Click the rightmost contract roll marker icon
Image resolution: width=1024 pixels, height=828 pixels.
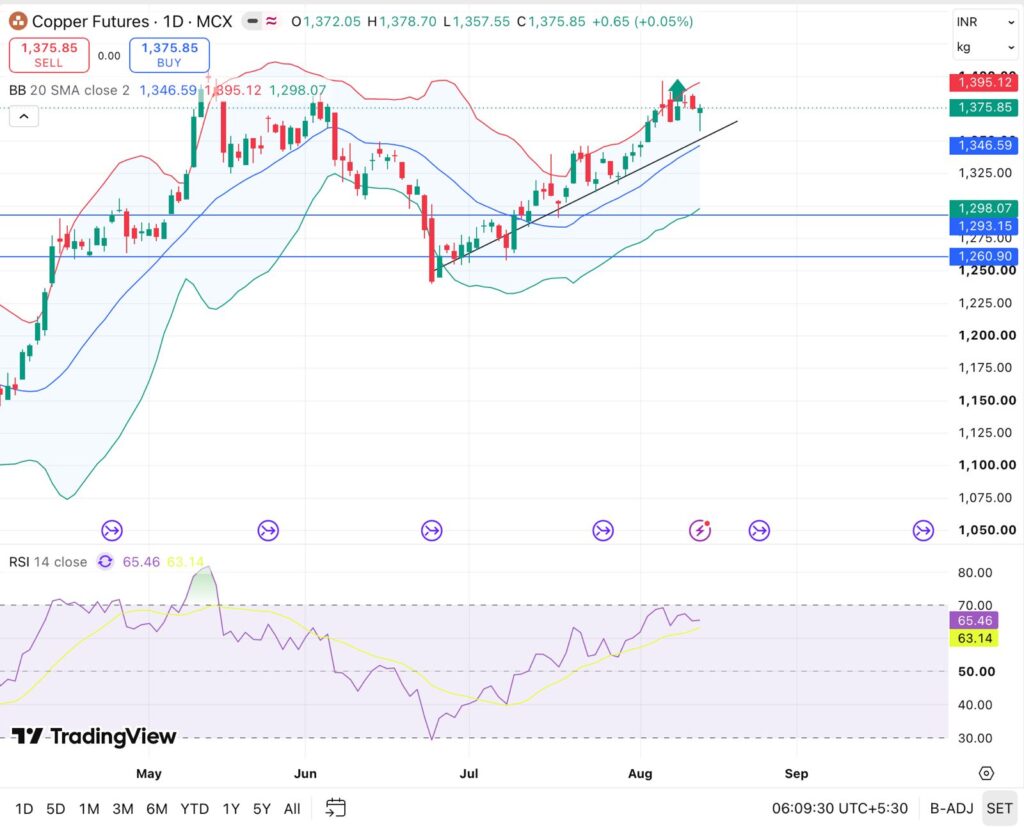coord(923,530)
